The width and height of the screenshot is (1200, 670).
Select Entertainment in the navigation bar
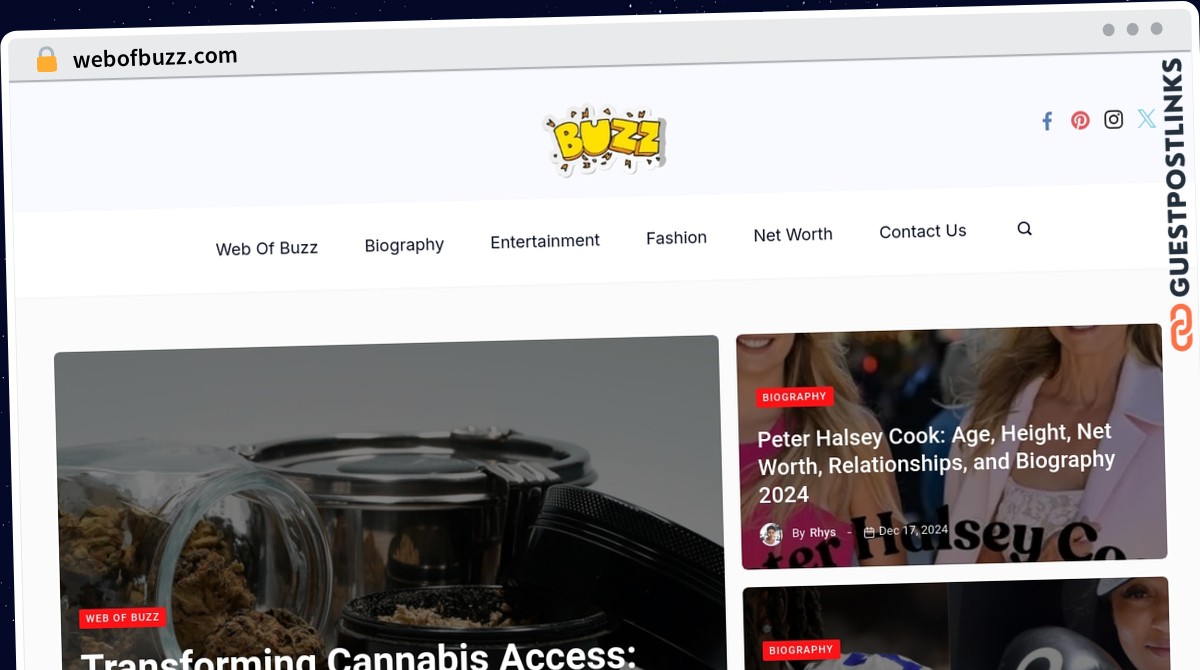(x=545, y=241)
